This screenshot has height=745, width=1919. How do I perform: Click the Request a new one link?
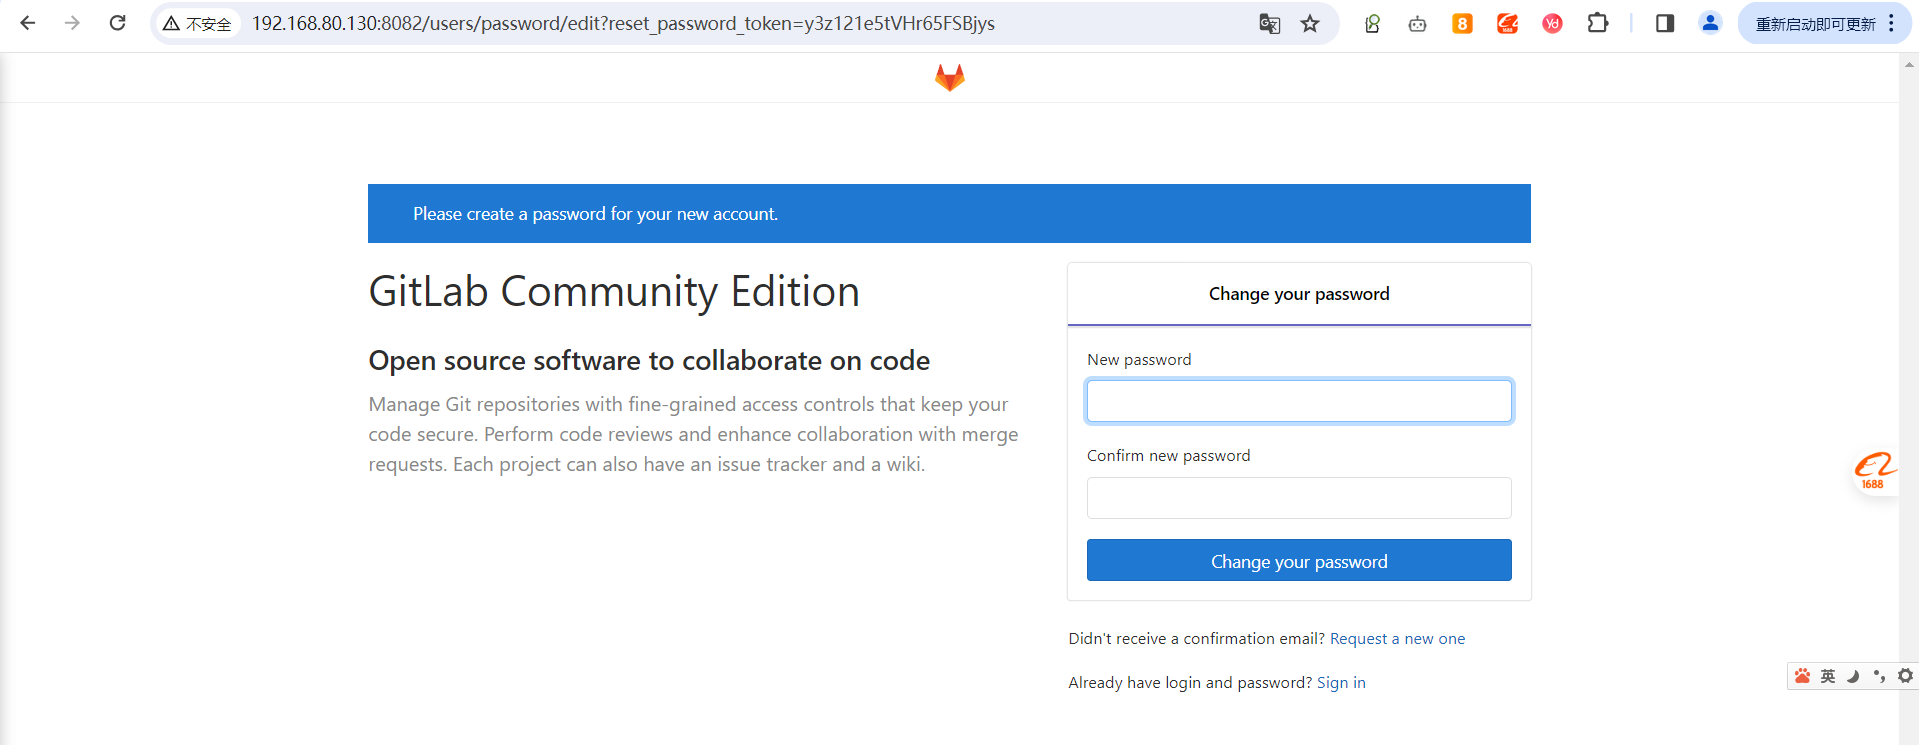pos(1396,639)
